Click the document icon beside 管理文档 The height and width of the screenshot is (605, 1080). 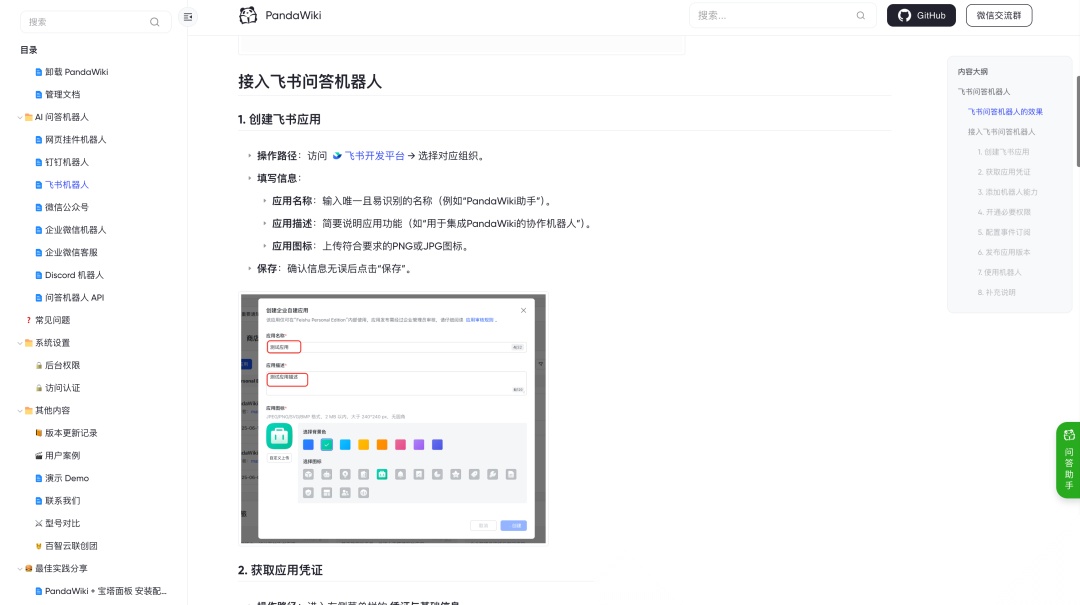click(x=39, y=94)
